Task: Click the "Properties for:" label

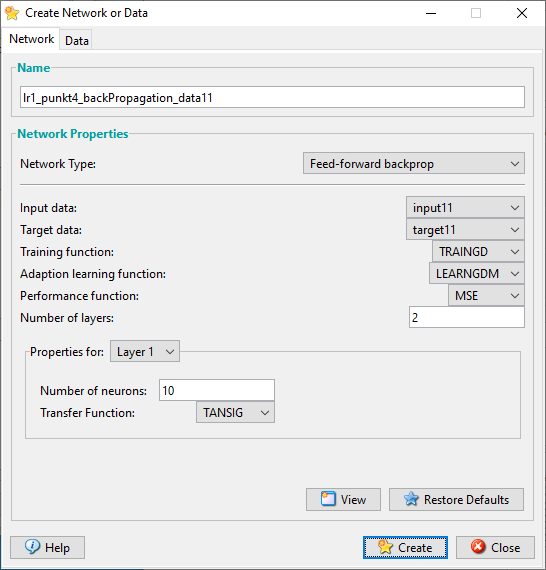Action: tap(67, 352)
